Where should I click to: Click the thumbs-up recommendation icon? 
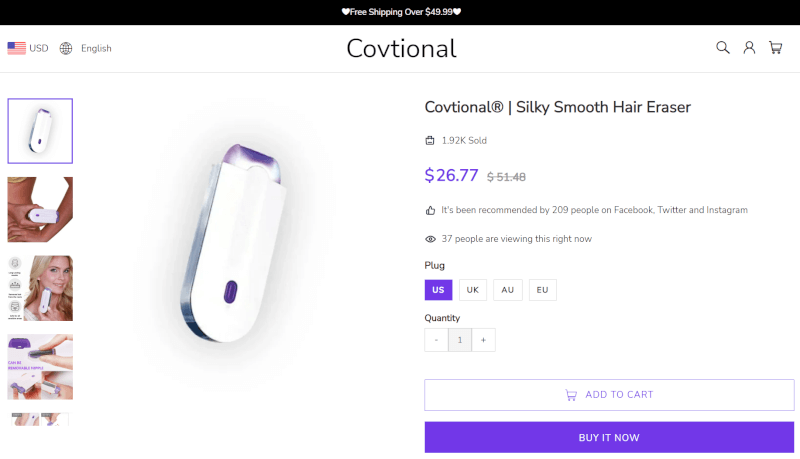[x=430, y=211]
